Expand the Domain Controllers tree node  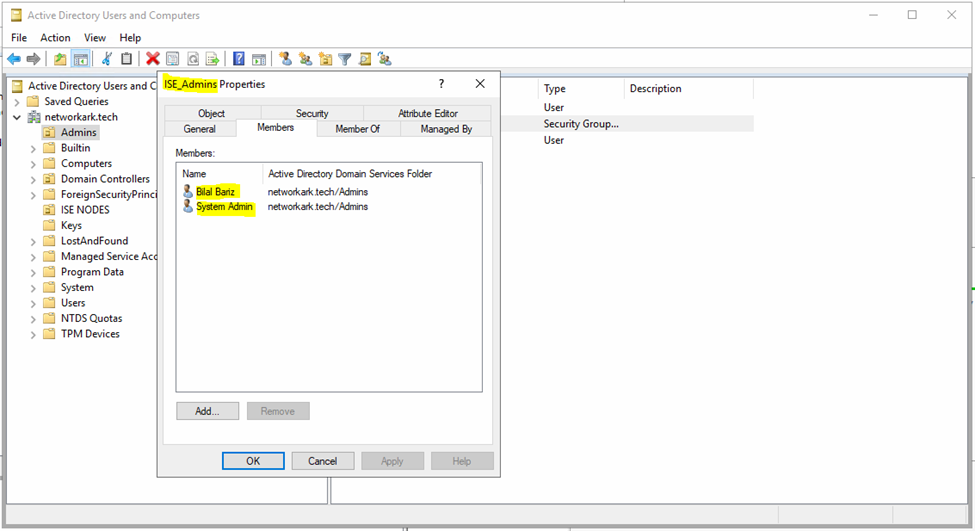point(33,179)
